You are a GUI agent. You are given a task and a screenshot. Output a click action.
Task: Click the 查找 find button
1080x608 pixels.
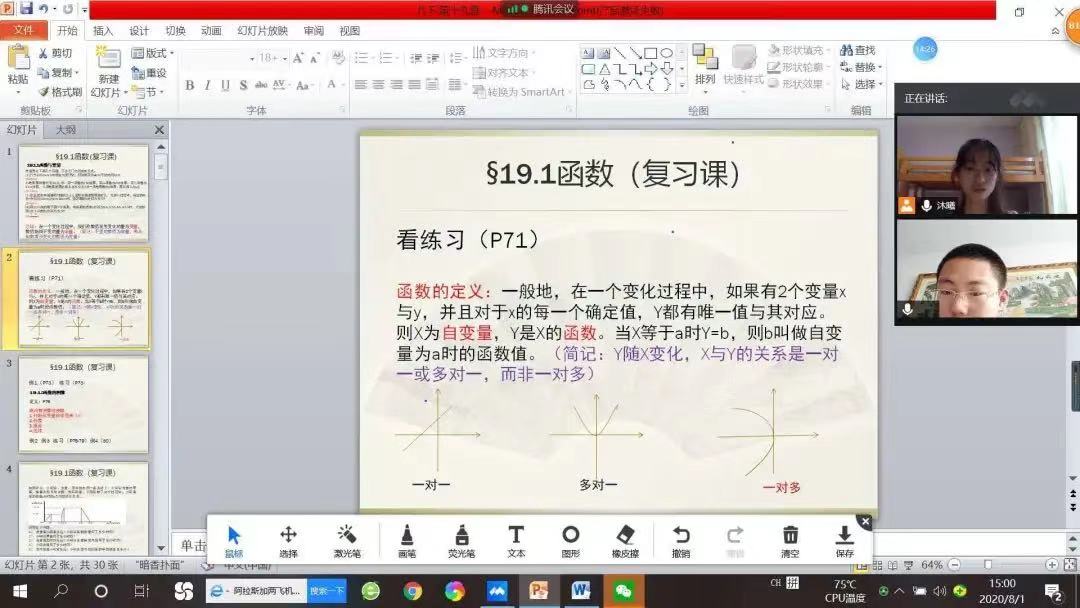click(x=858, y=50)
